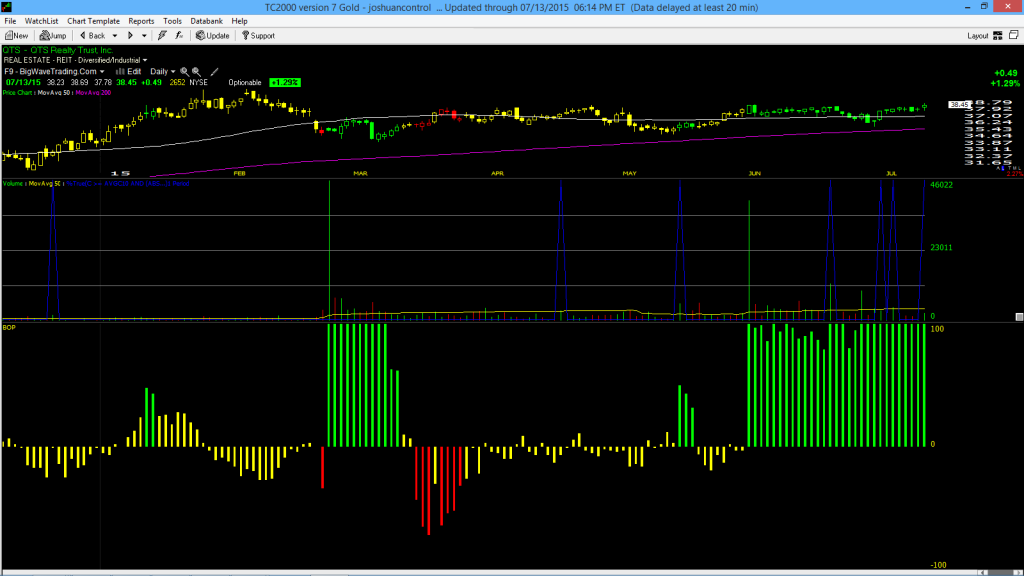The image size is (1024, 576).
Task: Open the WatchList menu
Action: tap(41, 21)
